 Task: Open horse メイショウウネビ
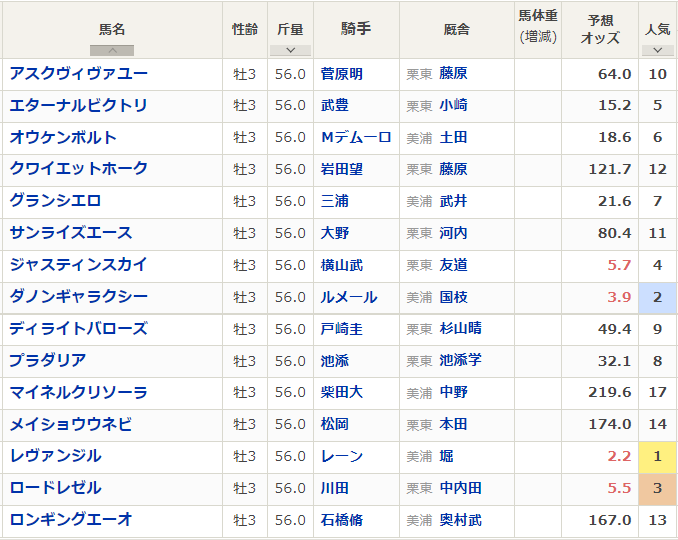71,425
